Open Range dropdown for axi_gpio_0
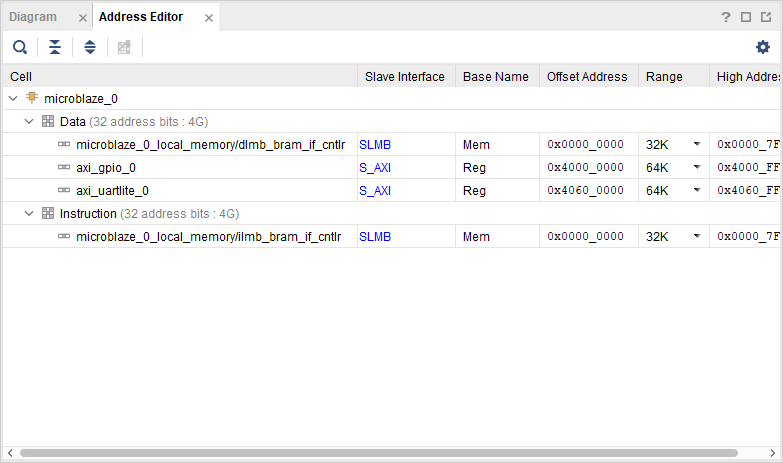Viewport: 783px width, 463px height. [x=697, y=167]
